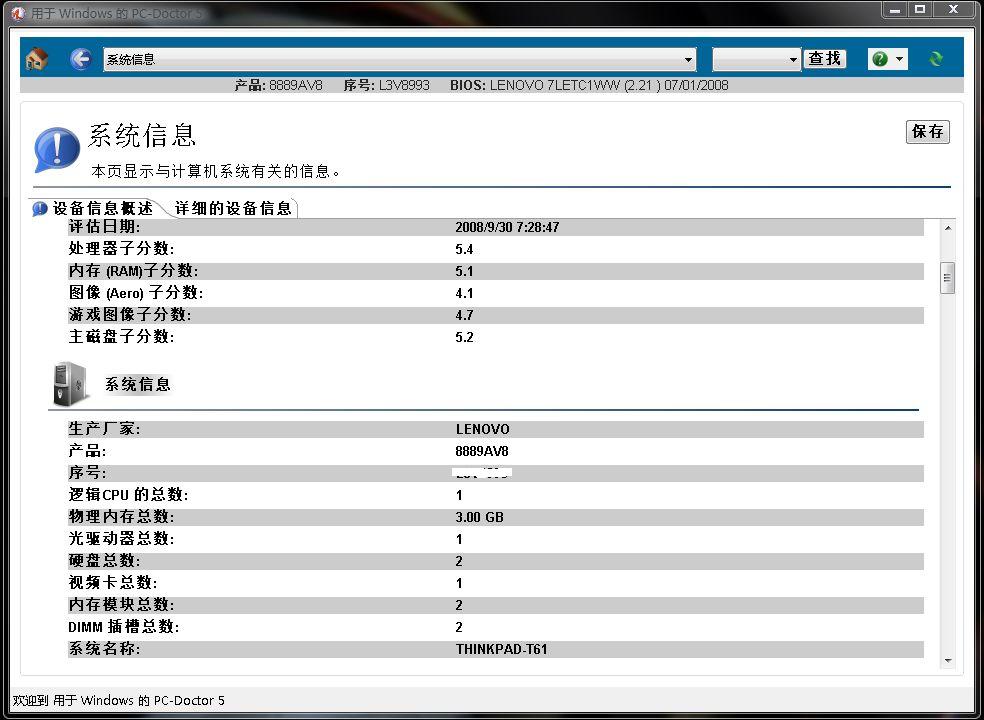Click the 系统名称 row label
Viewport: 984px width, 720px height.
tap(104, 649)
